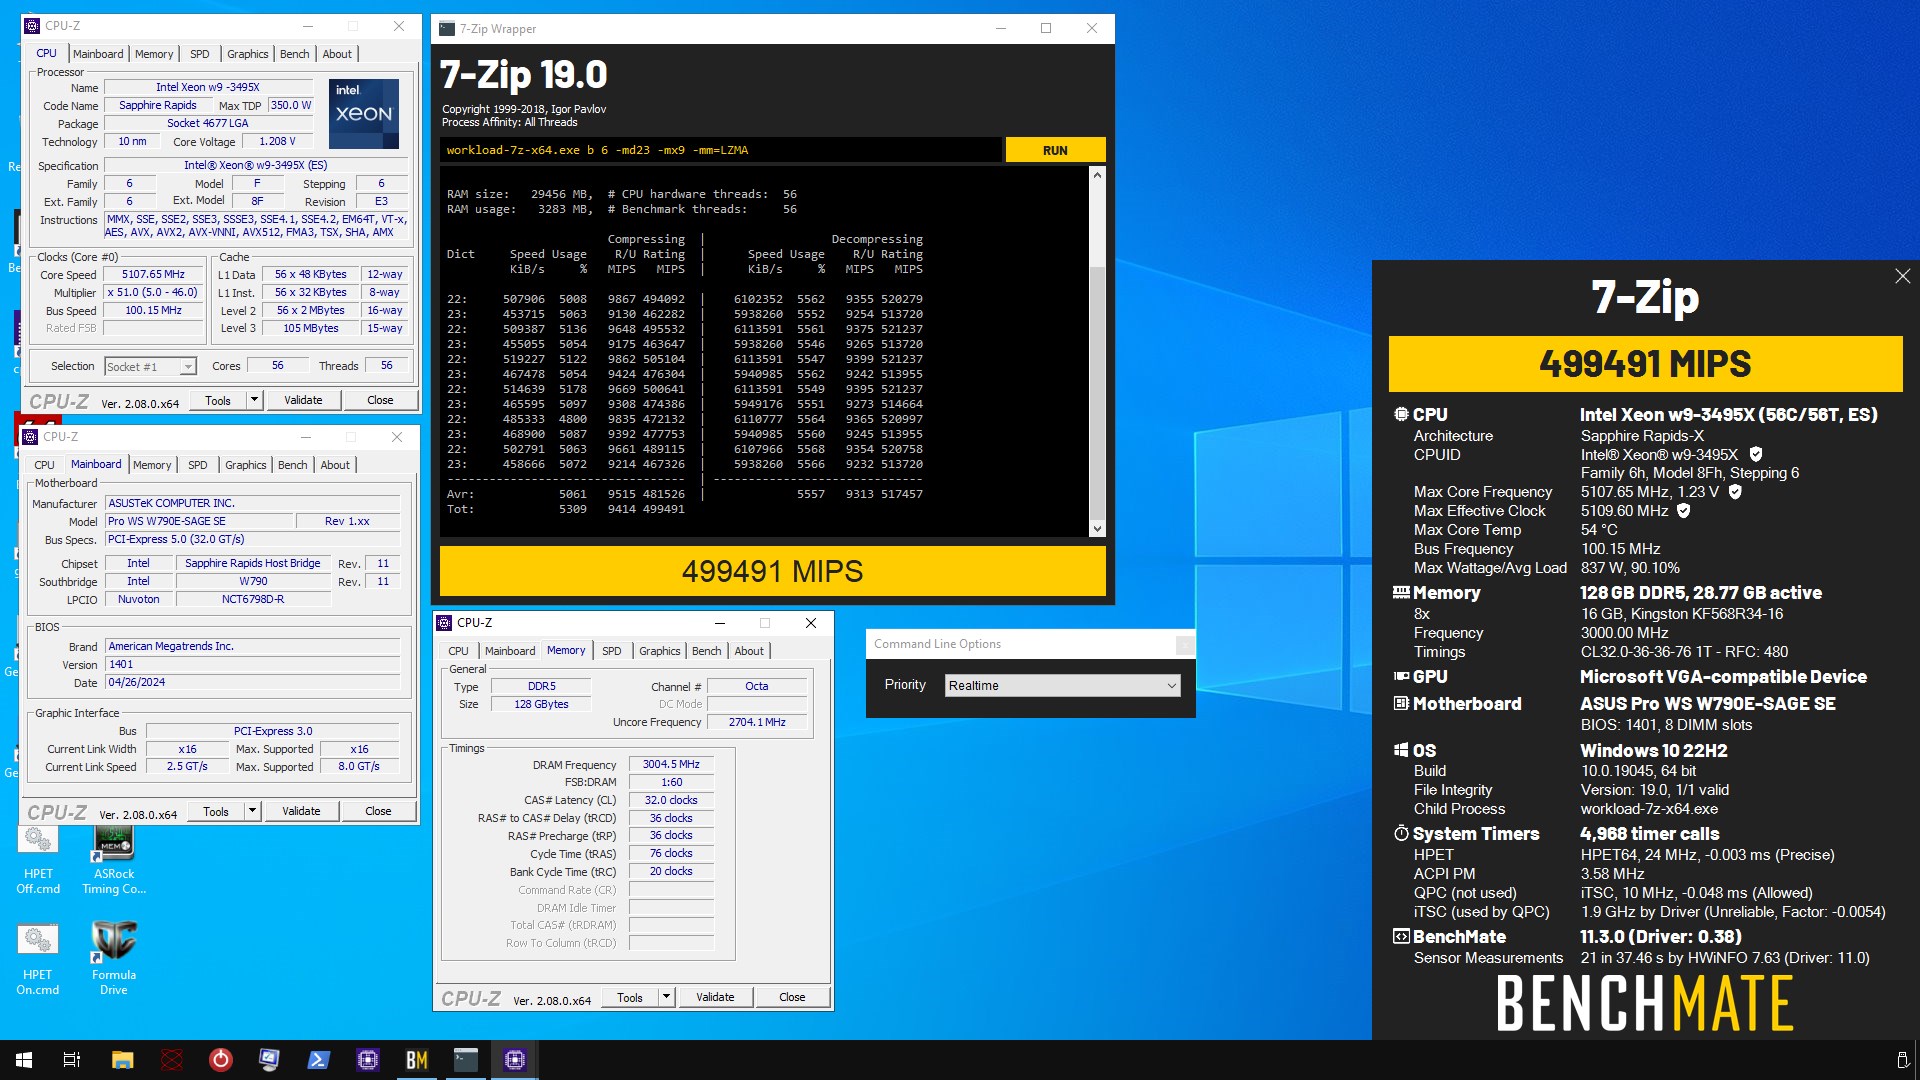This screenshot has width=1920, height=1080.
Task: Open the Priority Realtime dropdown
Action: [1062, 686]
